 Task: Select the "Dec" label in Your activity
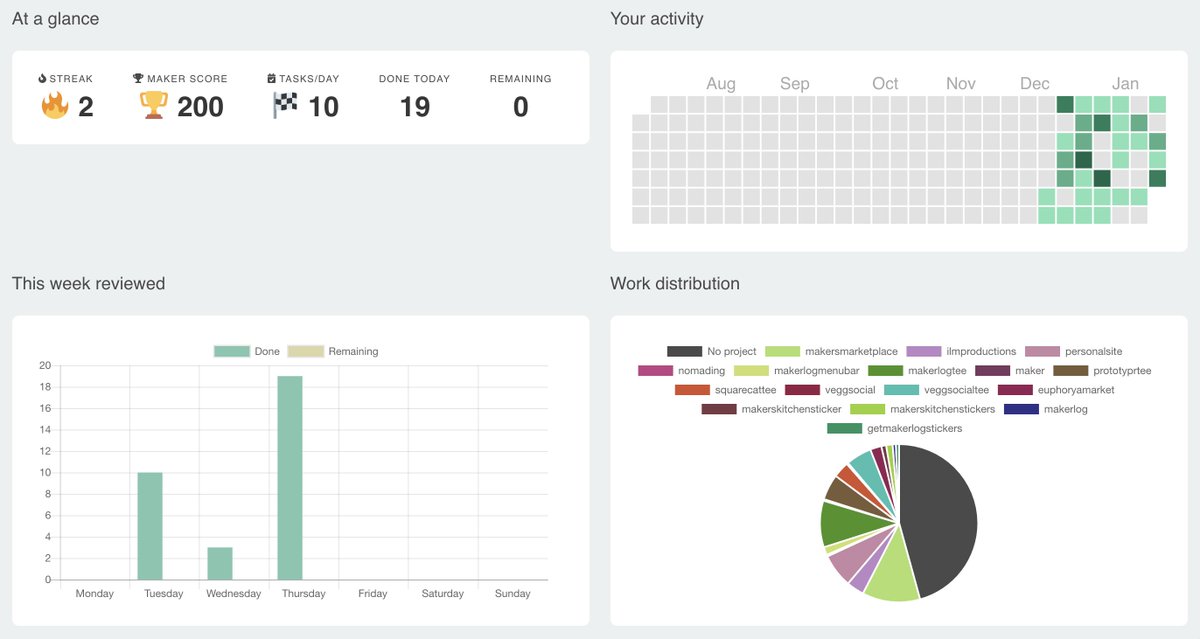1035,83
